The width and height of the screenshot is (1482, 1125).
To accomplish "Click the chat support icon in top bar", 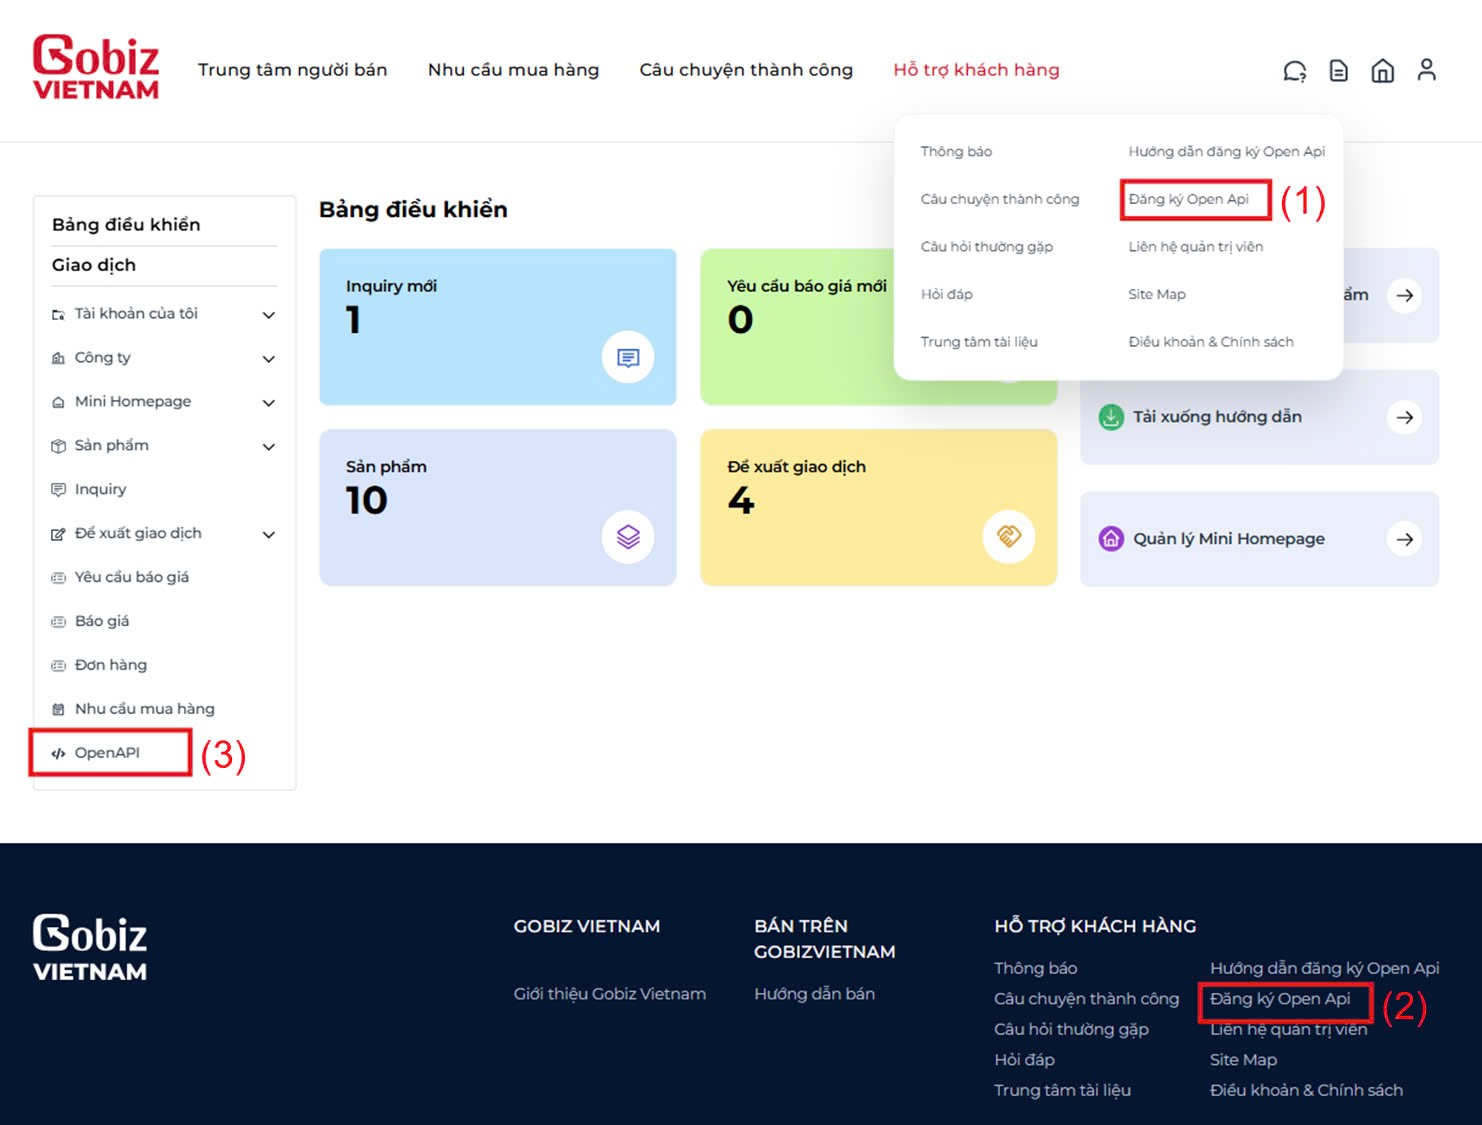I will [1294, 70].
